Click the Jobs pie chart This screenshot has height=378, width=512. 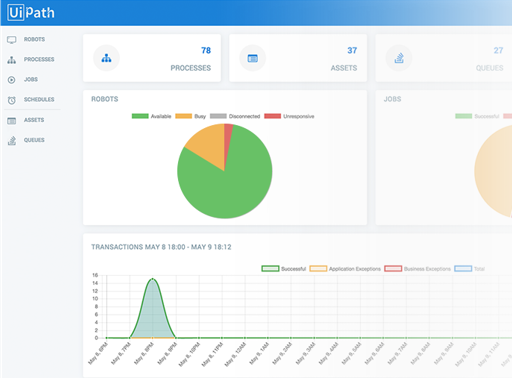(x=493, y=172)
